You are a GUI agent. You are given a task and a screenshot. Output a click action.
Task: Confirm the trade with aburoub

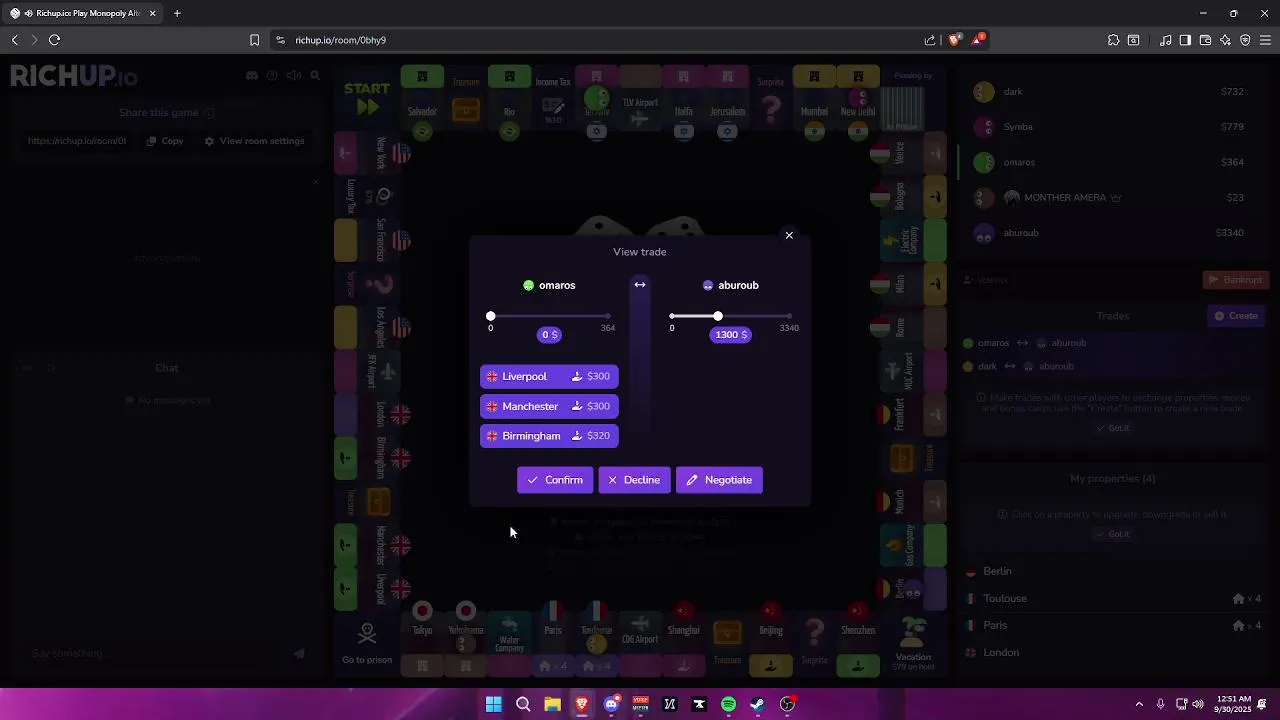tap(555, 480)
